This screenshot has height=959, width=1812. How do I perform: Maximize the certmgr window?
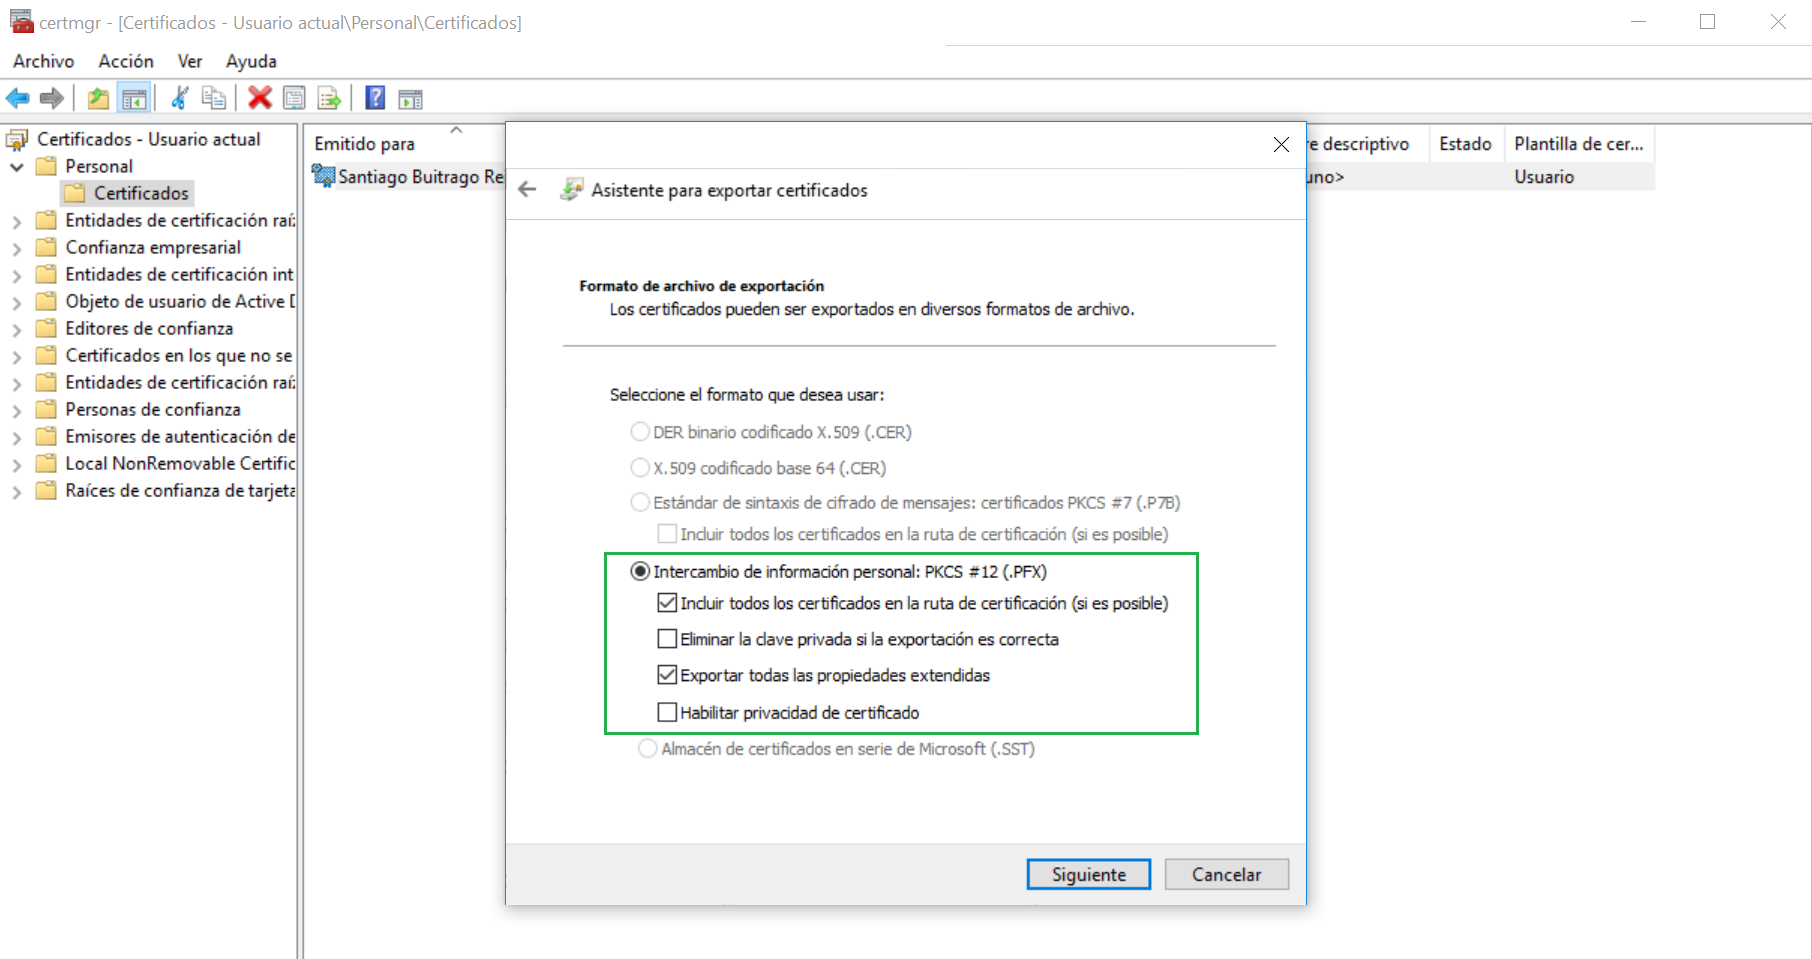1707,21
